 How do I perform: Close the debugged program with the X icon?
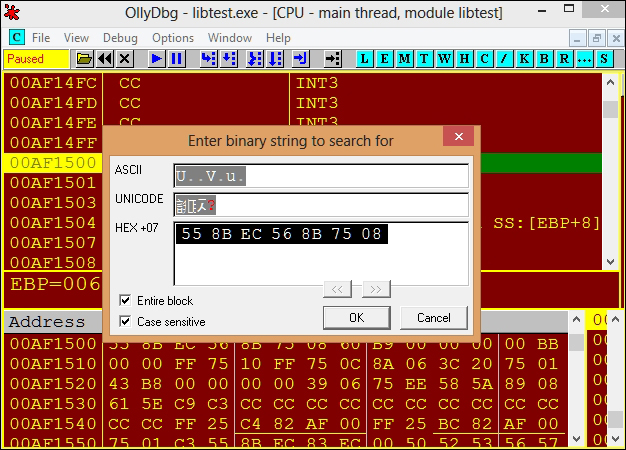[x=125, y=59]
